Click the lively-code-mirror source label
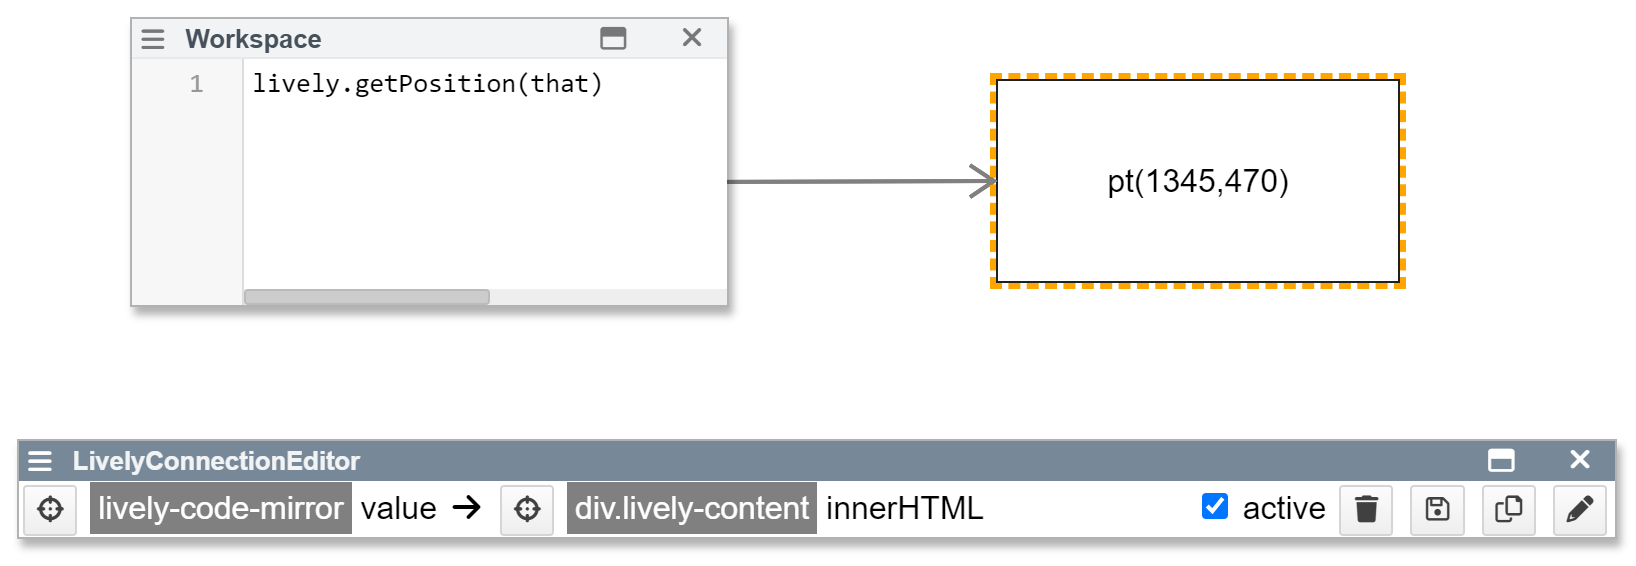 pos(220,509)
